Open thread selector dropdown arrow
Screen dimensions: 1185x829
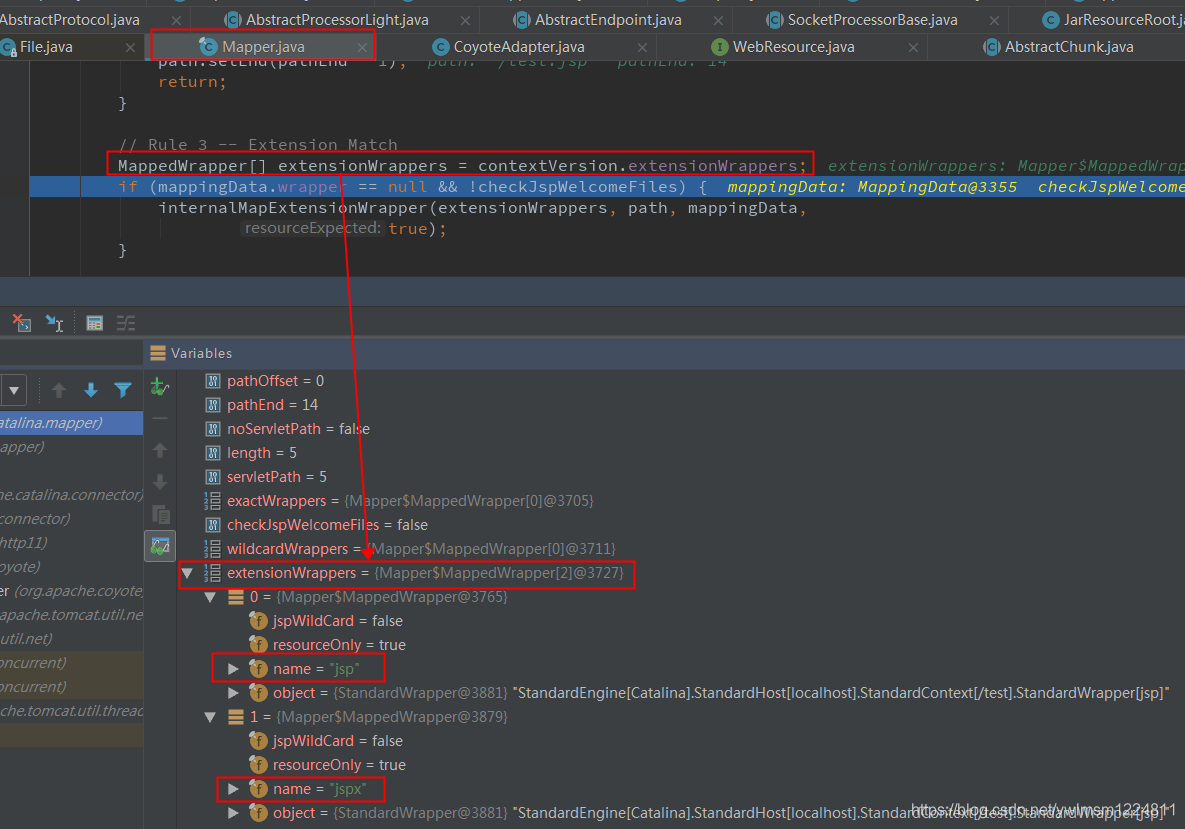click(x=14, y=391)
